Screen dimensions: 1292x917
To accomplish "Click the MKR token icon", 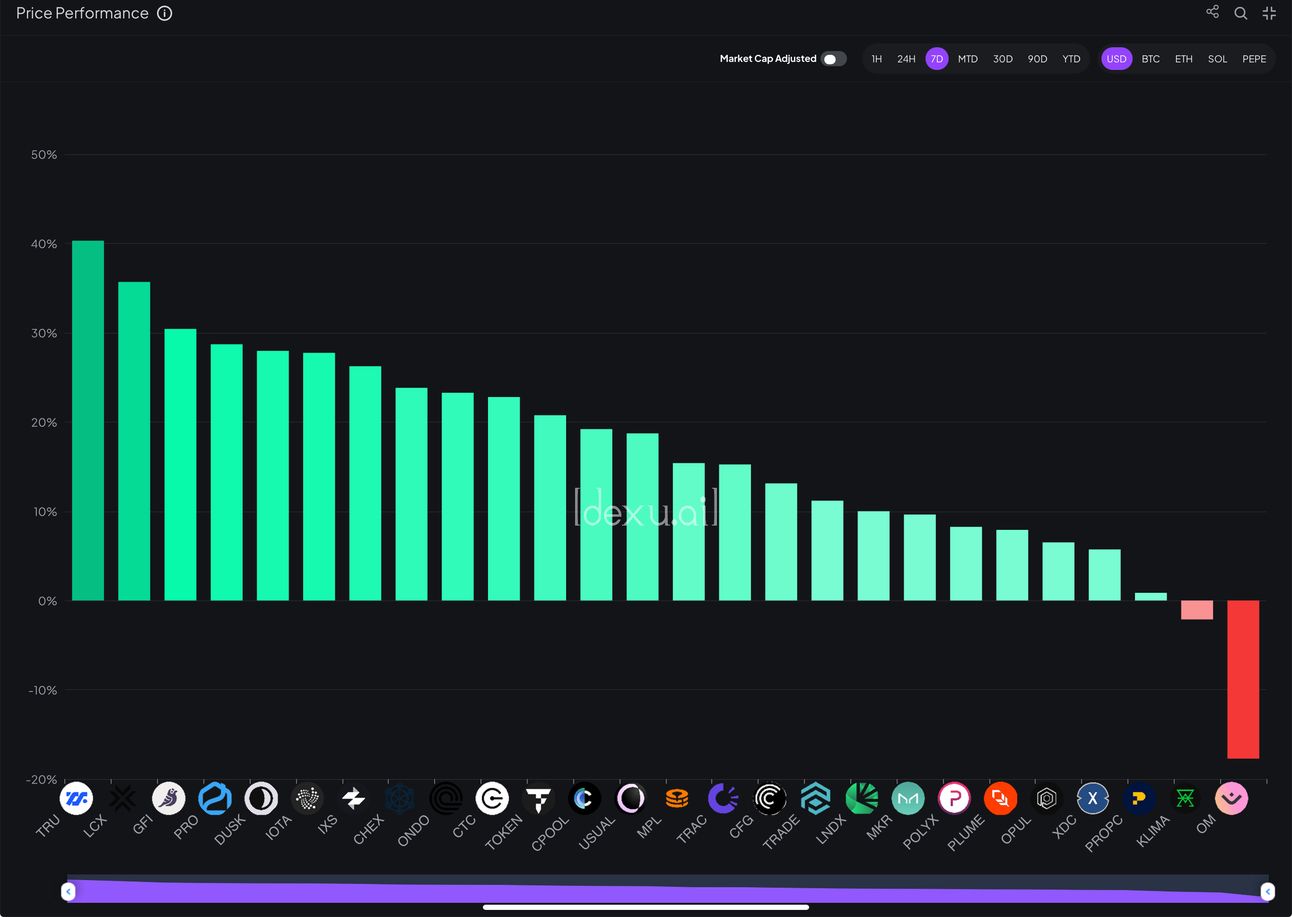I will [908, 798].
